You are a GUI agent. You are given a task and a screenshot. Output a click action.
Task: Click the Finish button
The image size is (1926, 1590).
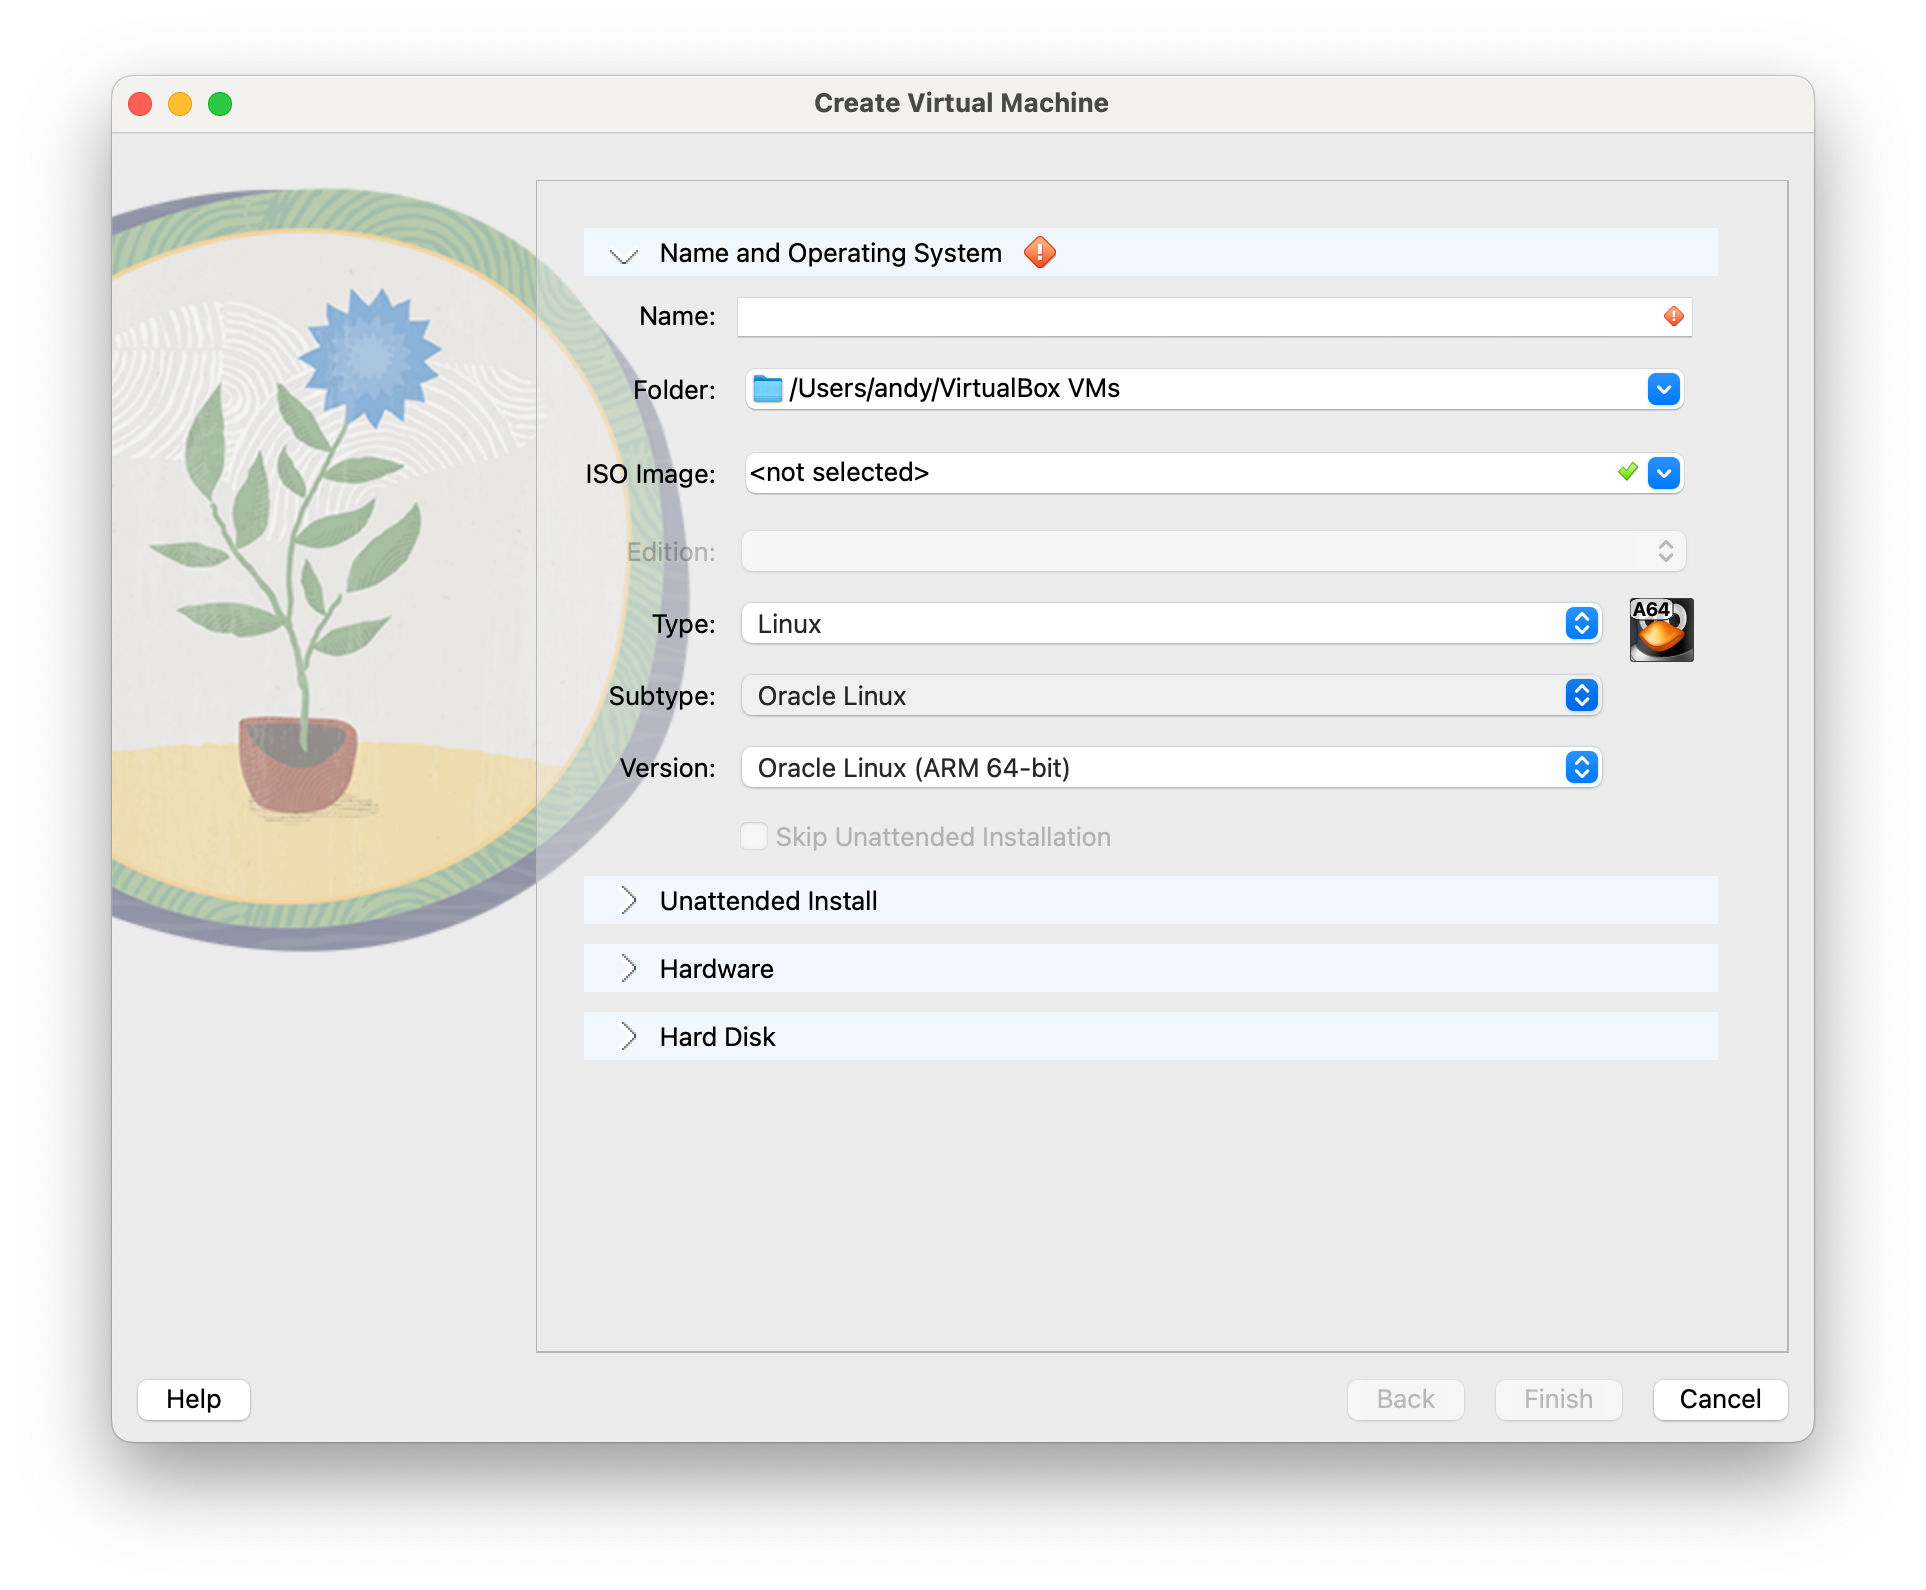click(1558, 1399)
